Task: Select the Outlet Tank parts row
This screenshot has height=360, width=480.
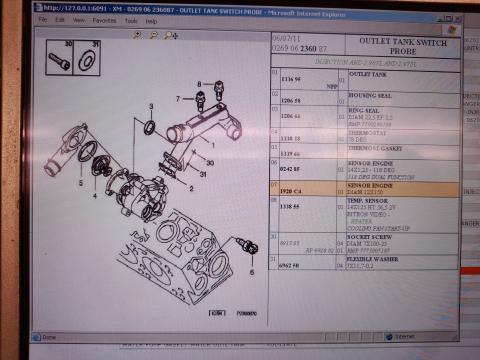Action: [x=365, y=81]
